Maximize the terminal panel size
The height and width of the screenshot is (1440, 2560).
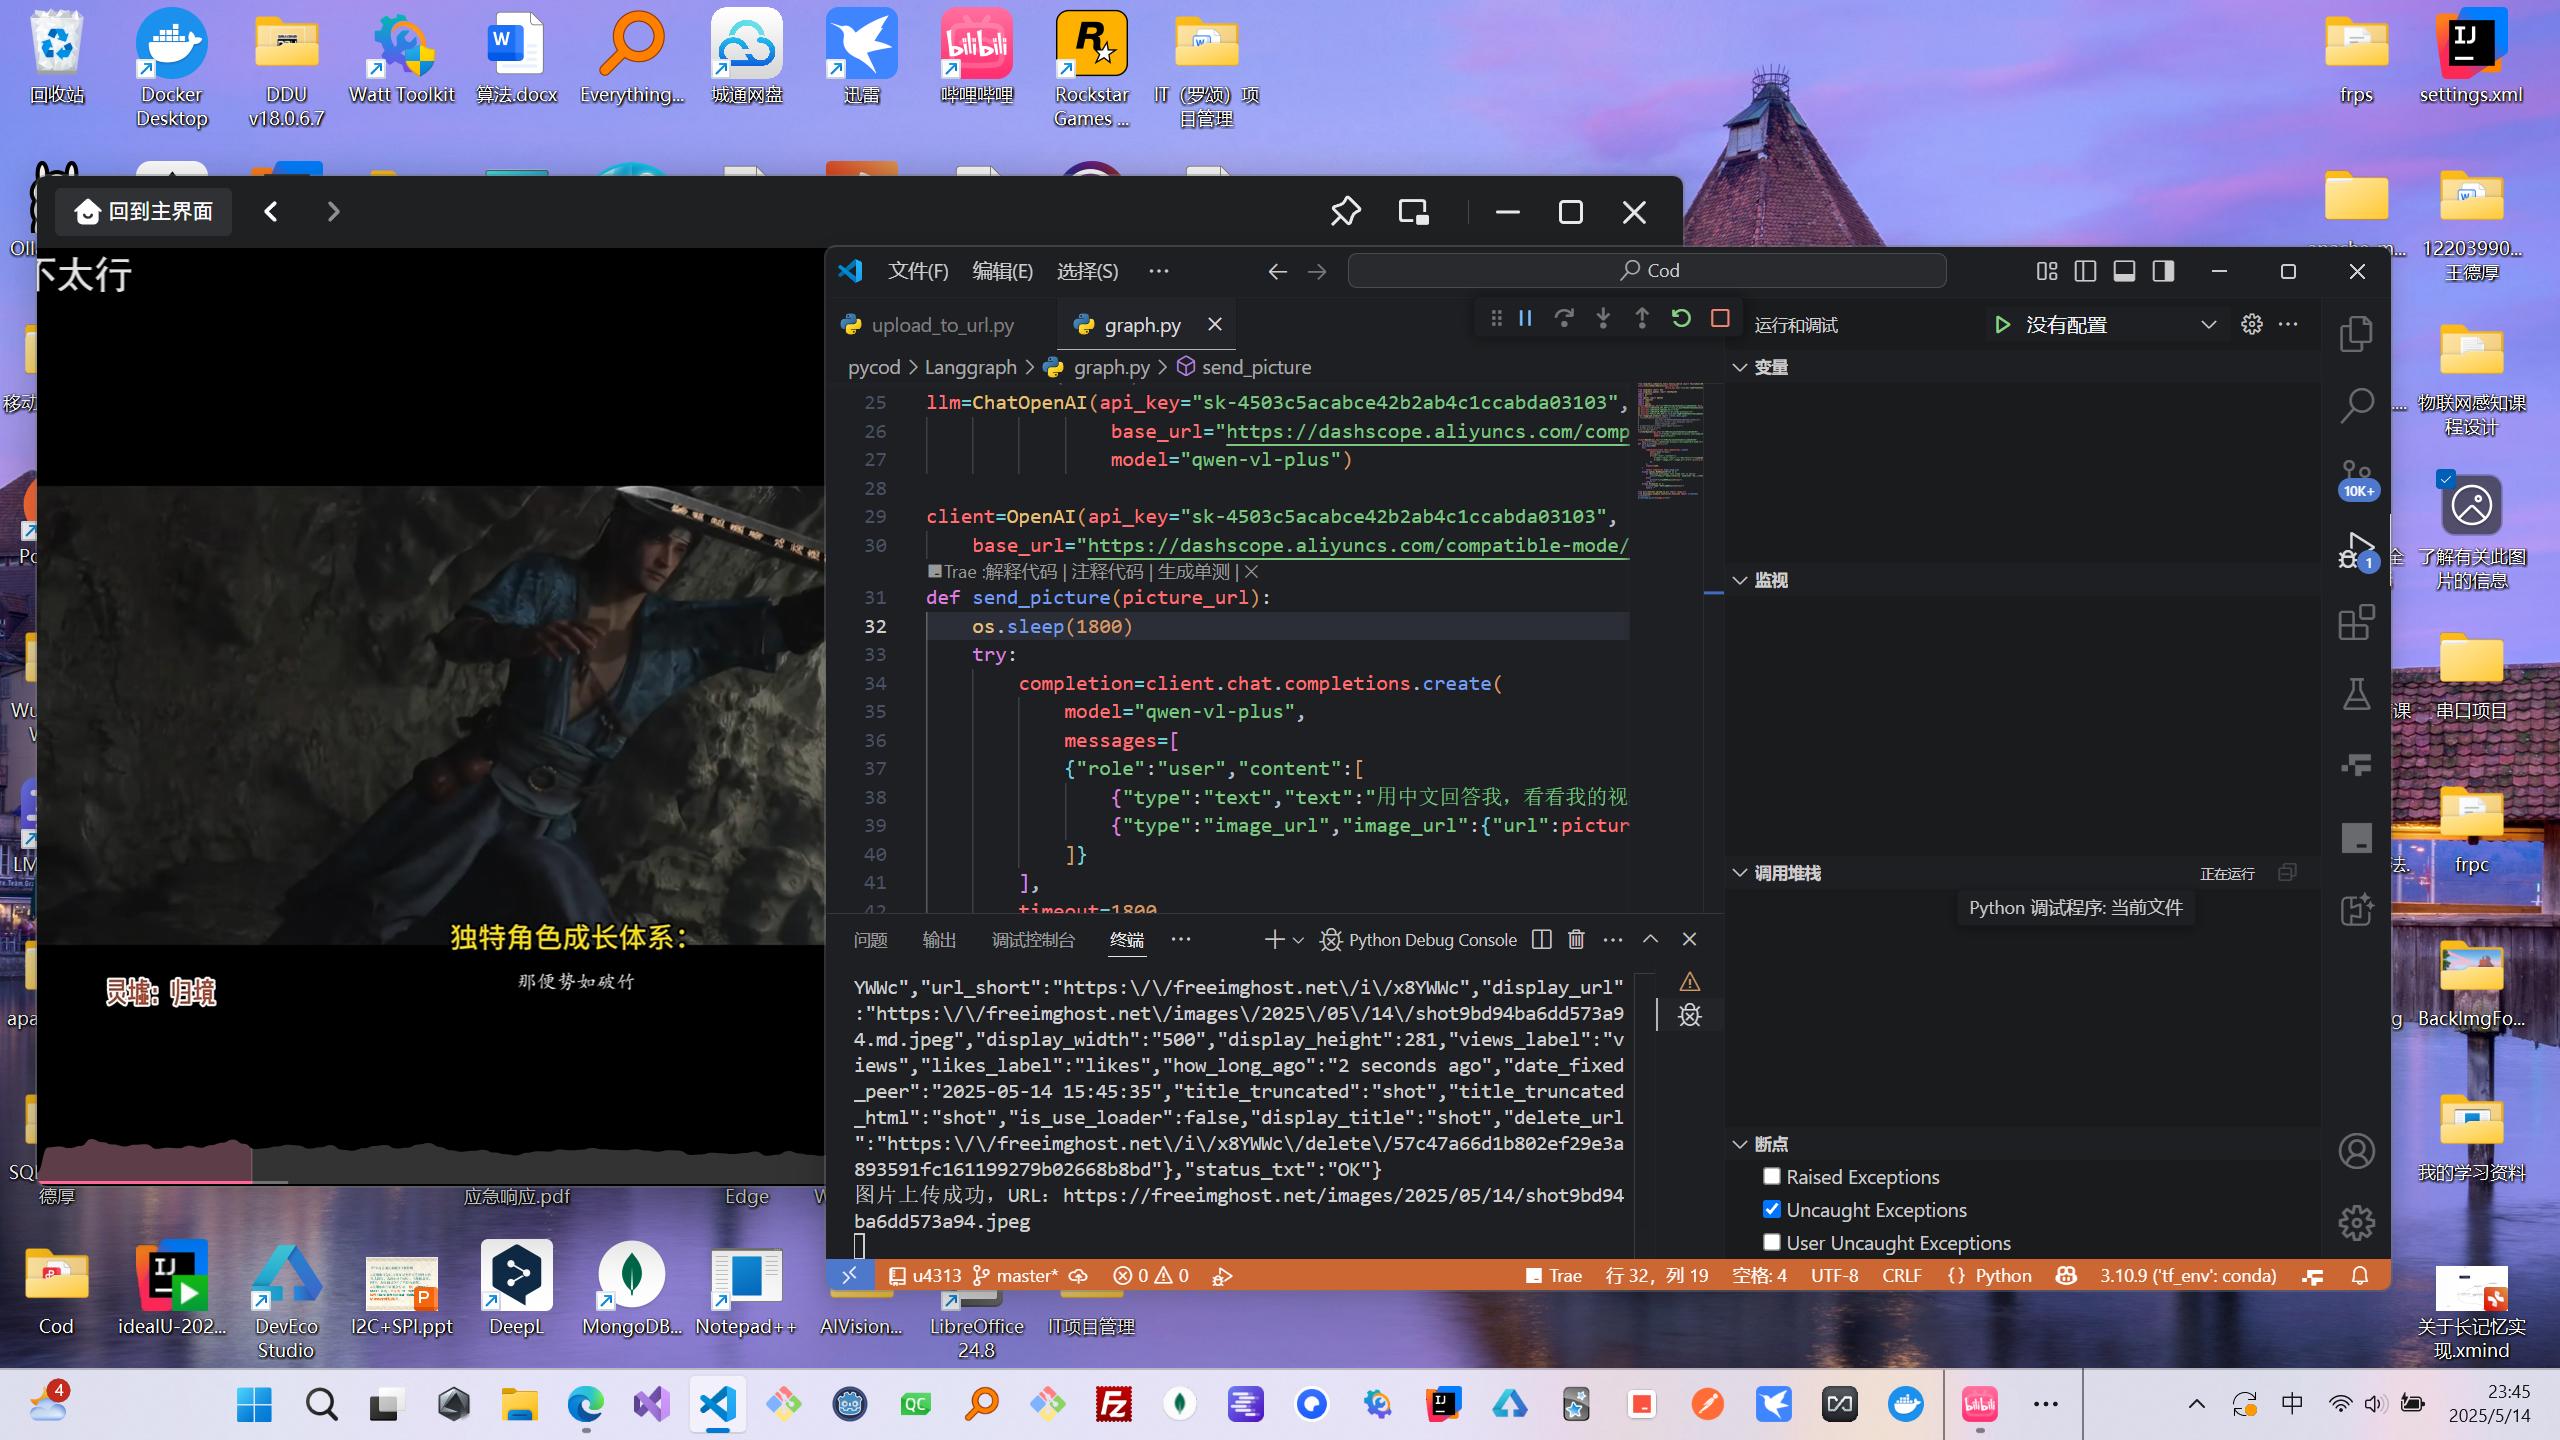click(1650, 939)
